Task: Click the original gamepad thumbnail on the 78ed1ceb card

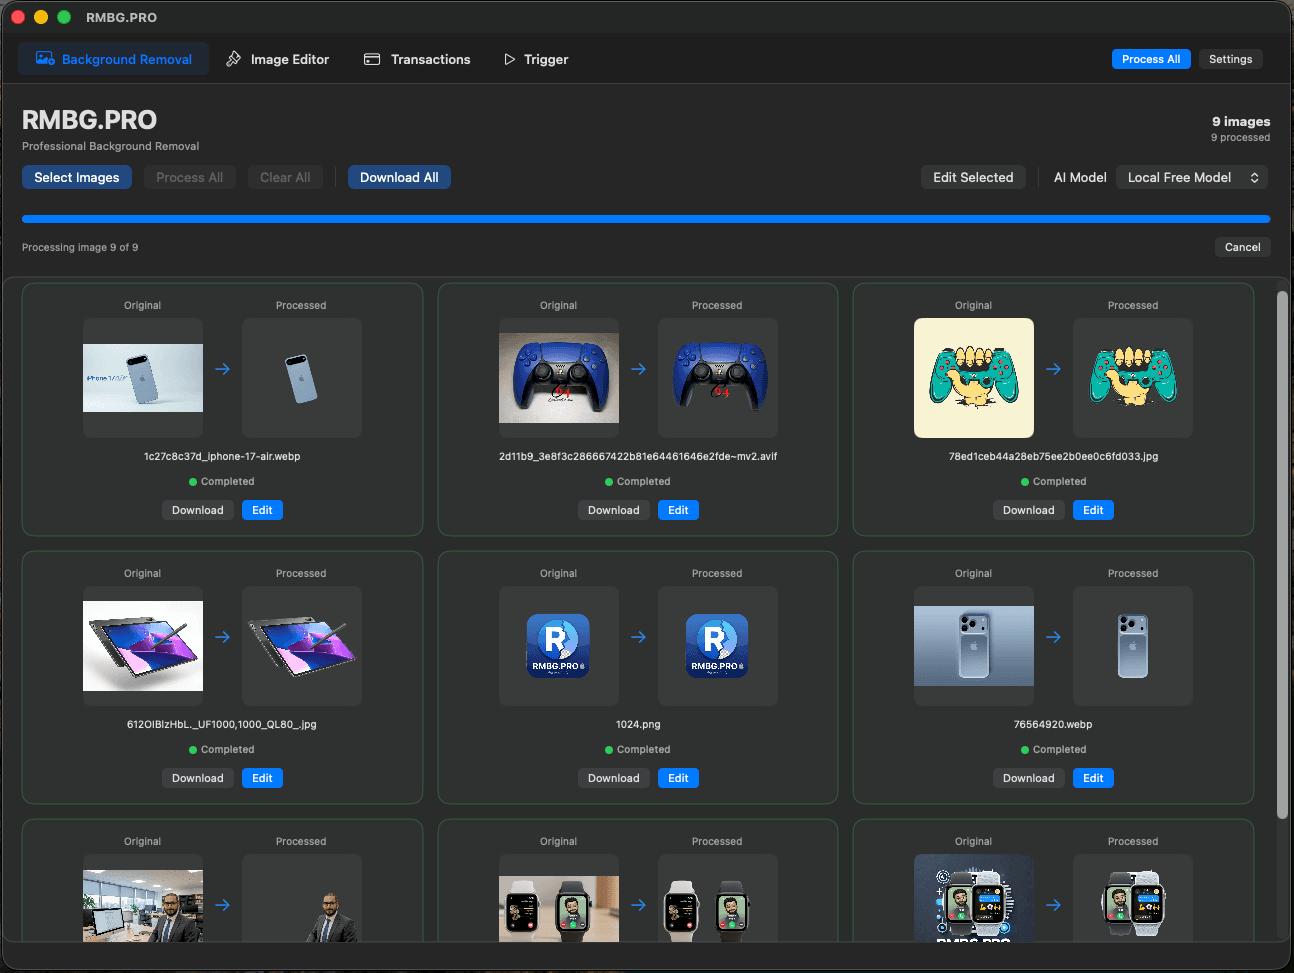Action: pos(973,378)
